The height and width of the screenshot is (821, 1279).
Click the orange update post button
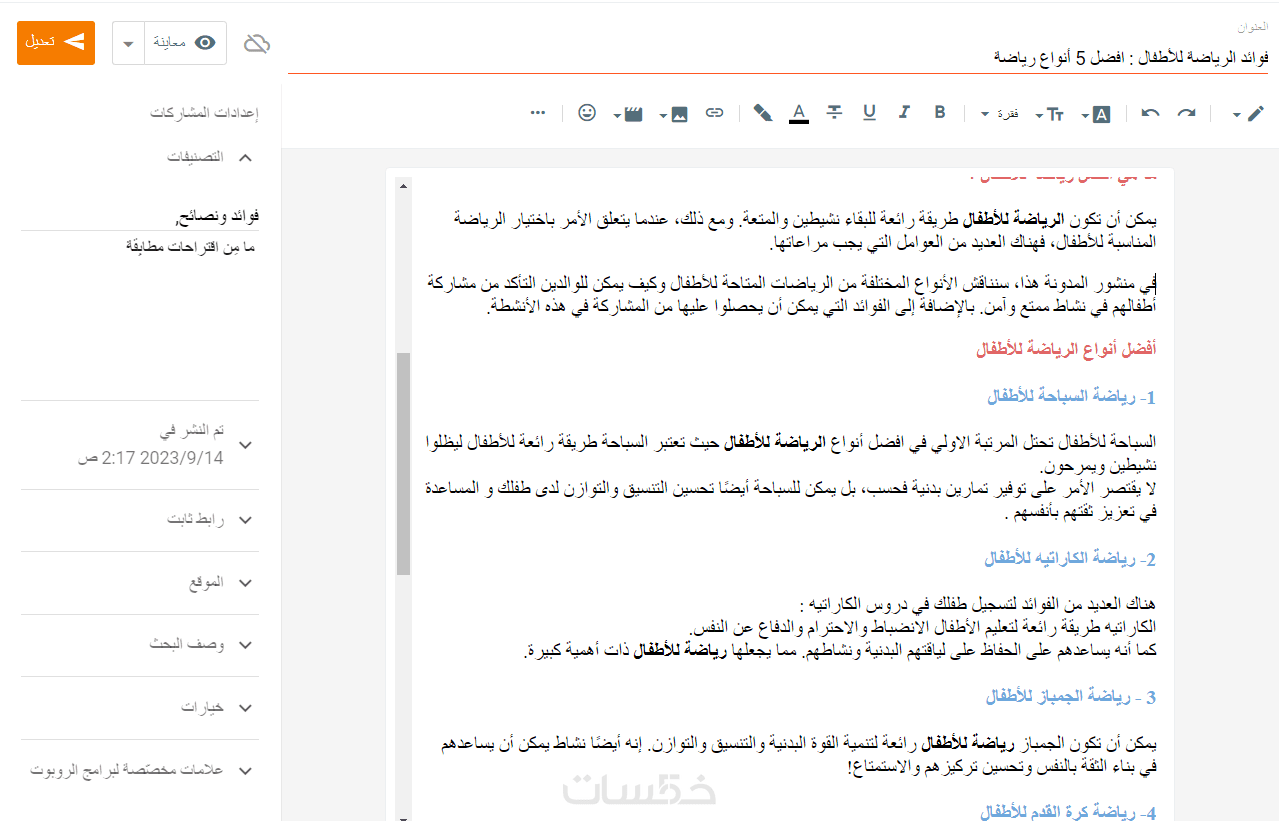click(x=56, y=43)
